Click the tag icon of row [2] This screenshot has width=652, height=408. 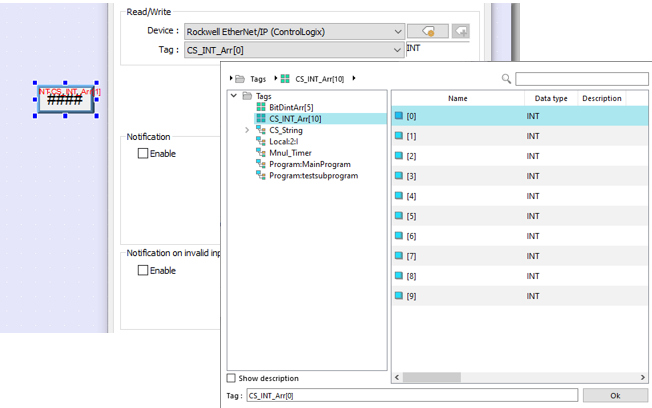(x=399, y=156)
